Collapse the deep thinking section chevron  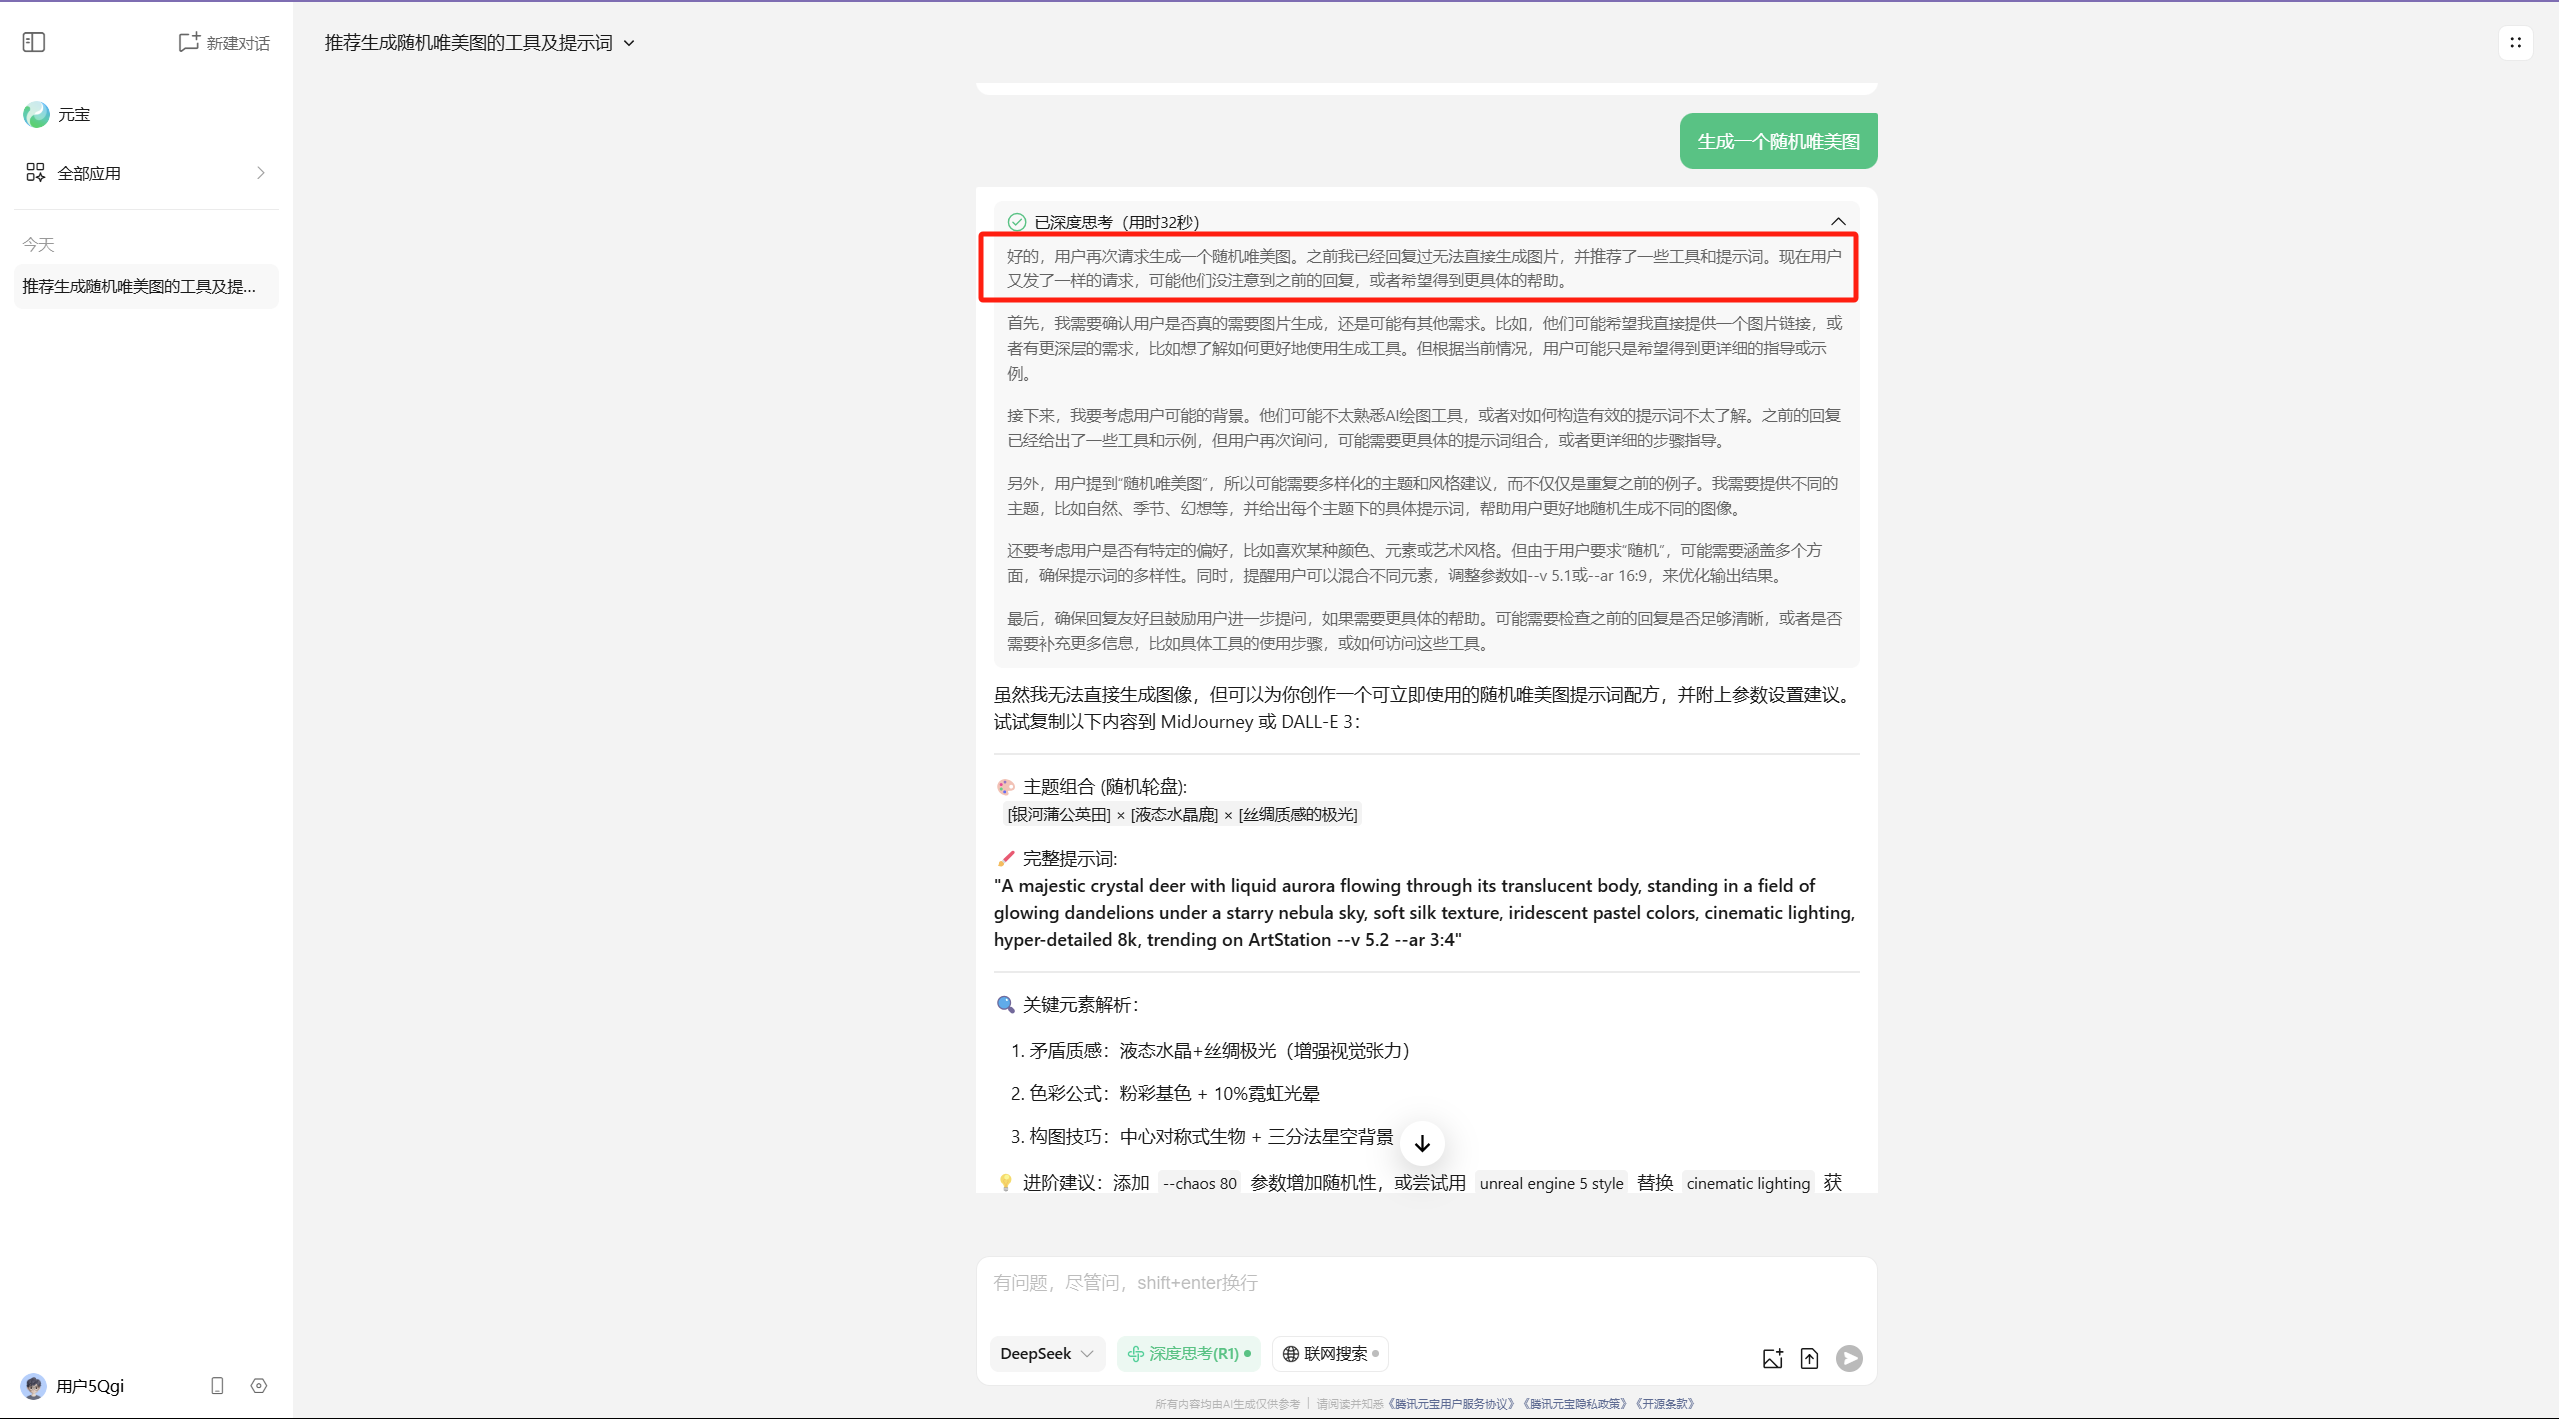click(1838, 221)
